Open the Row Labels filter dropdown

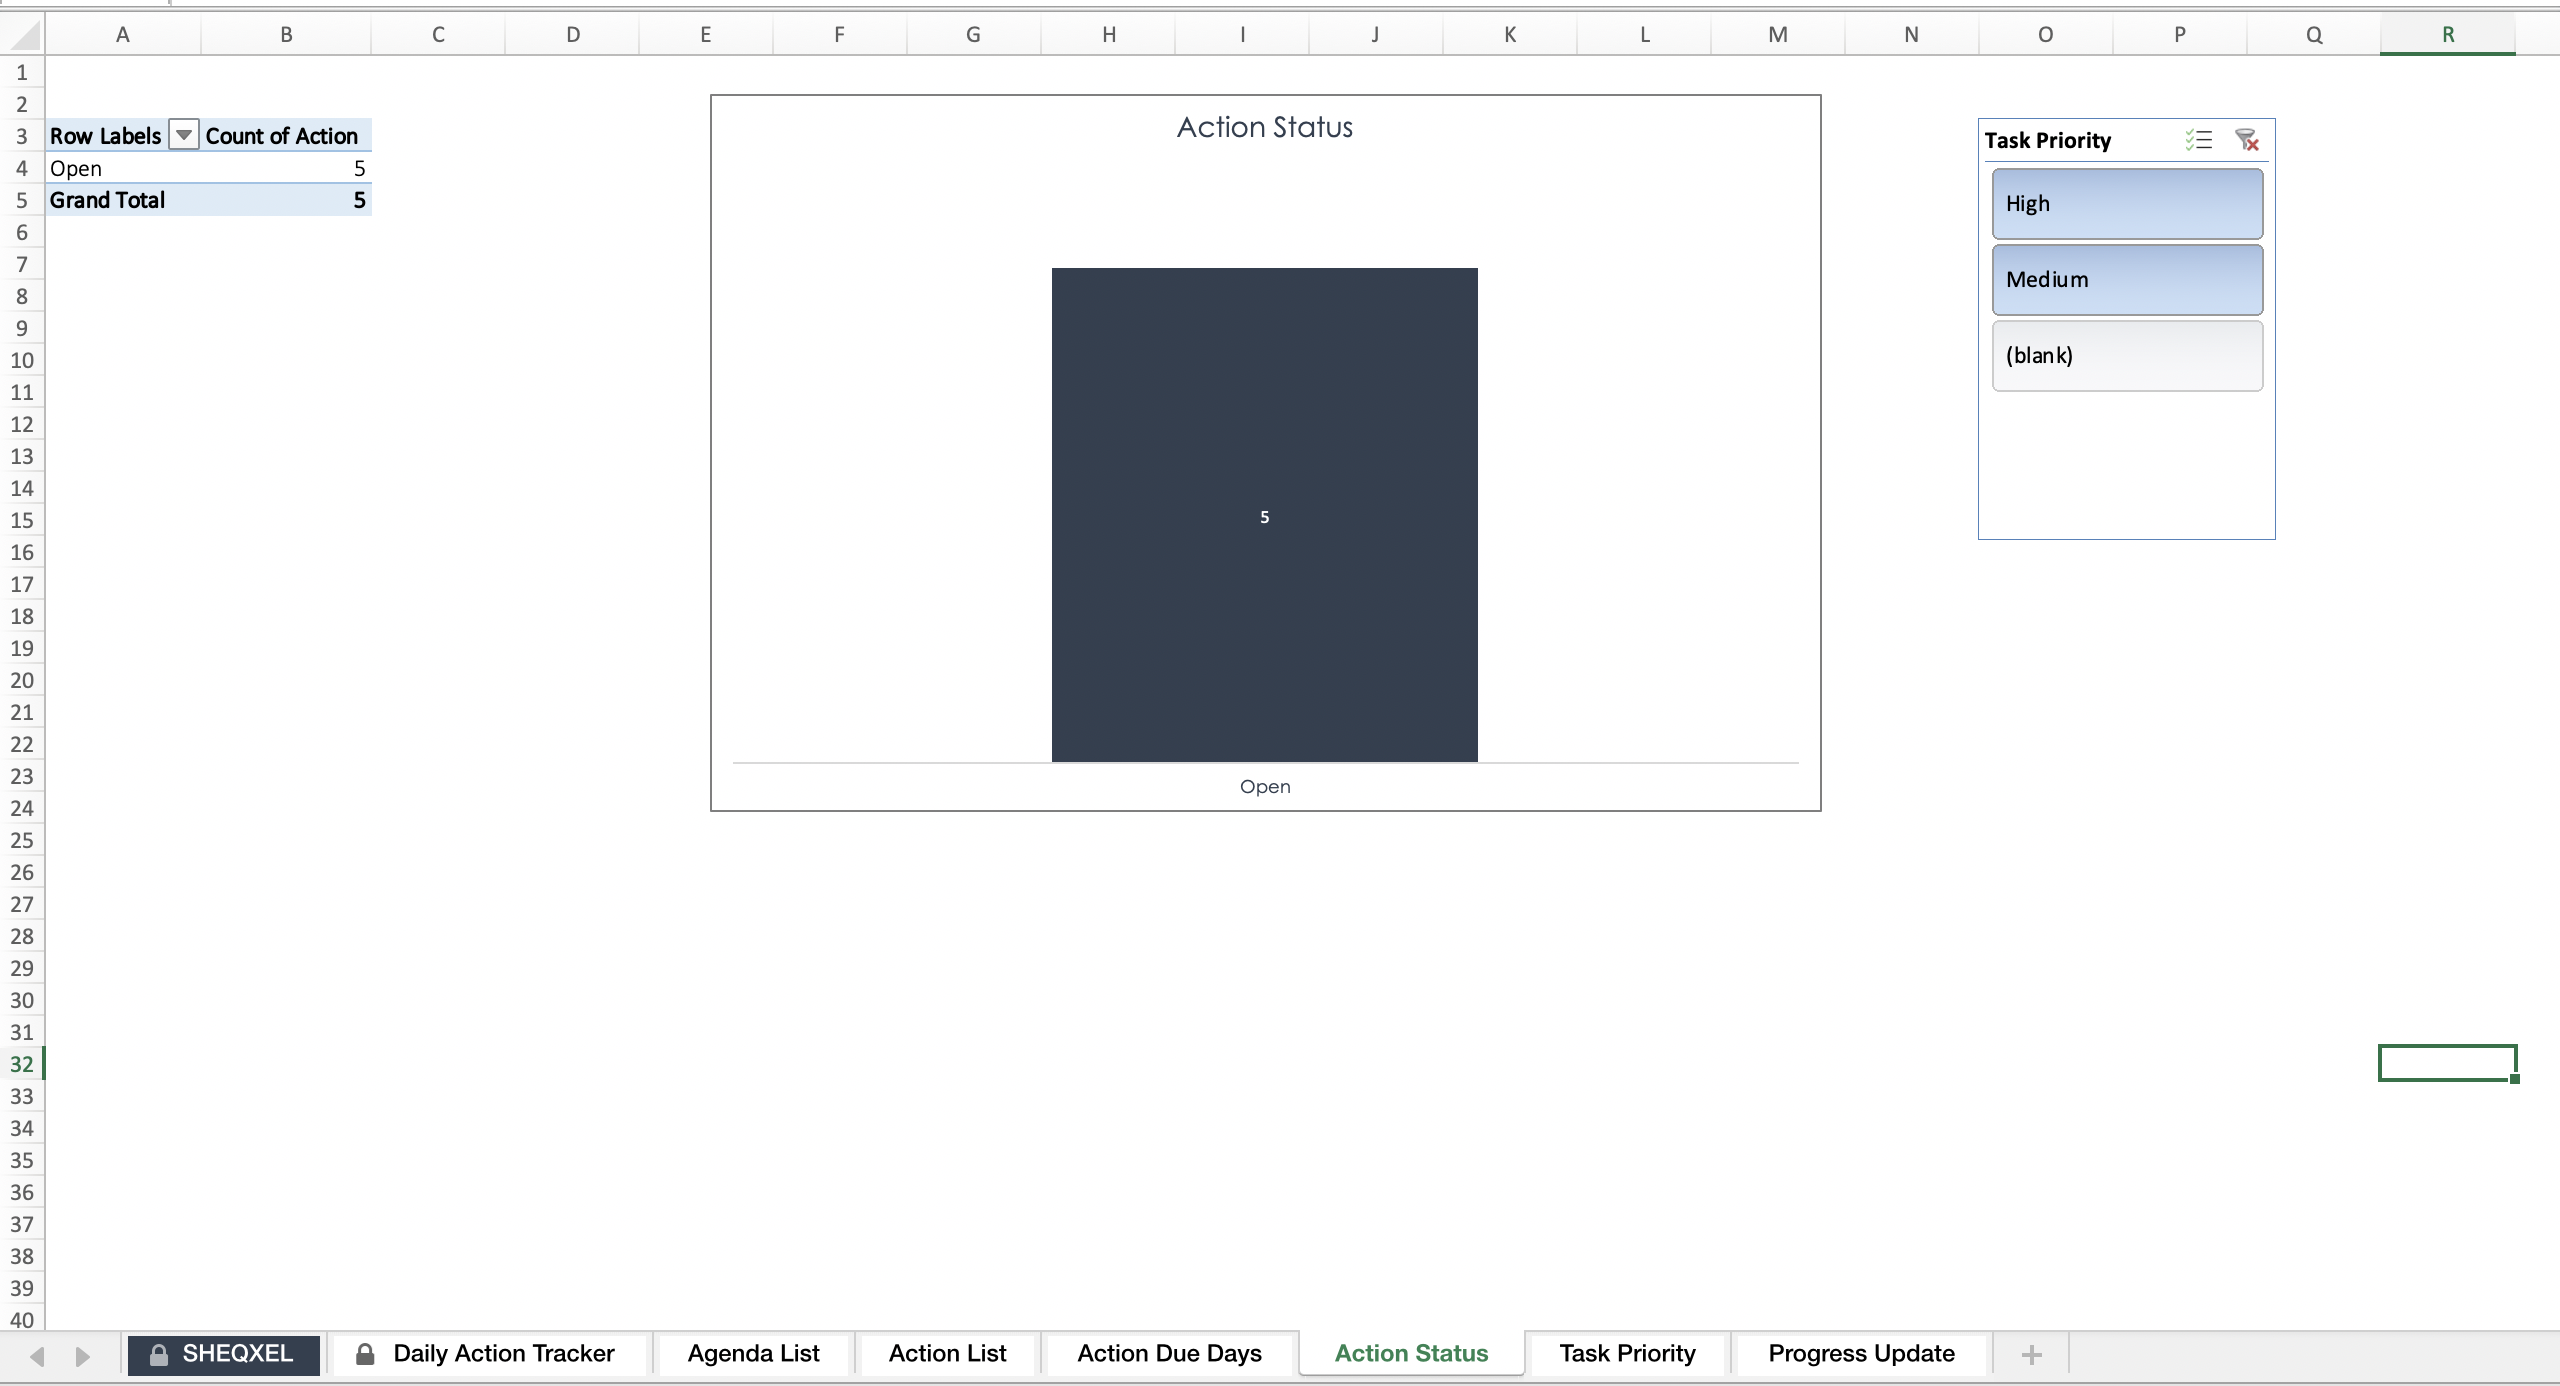184,135
